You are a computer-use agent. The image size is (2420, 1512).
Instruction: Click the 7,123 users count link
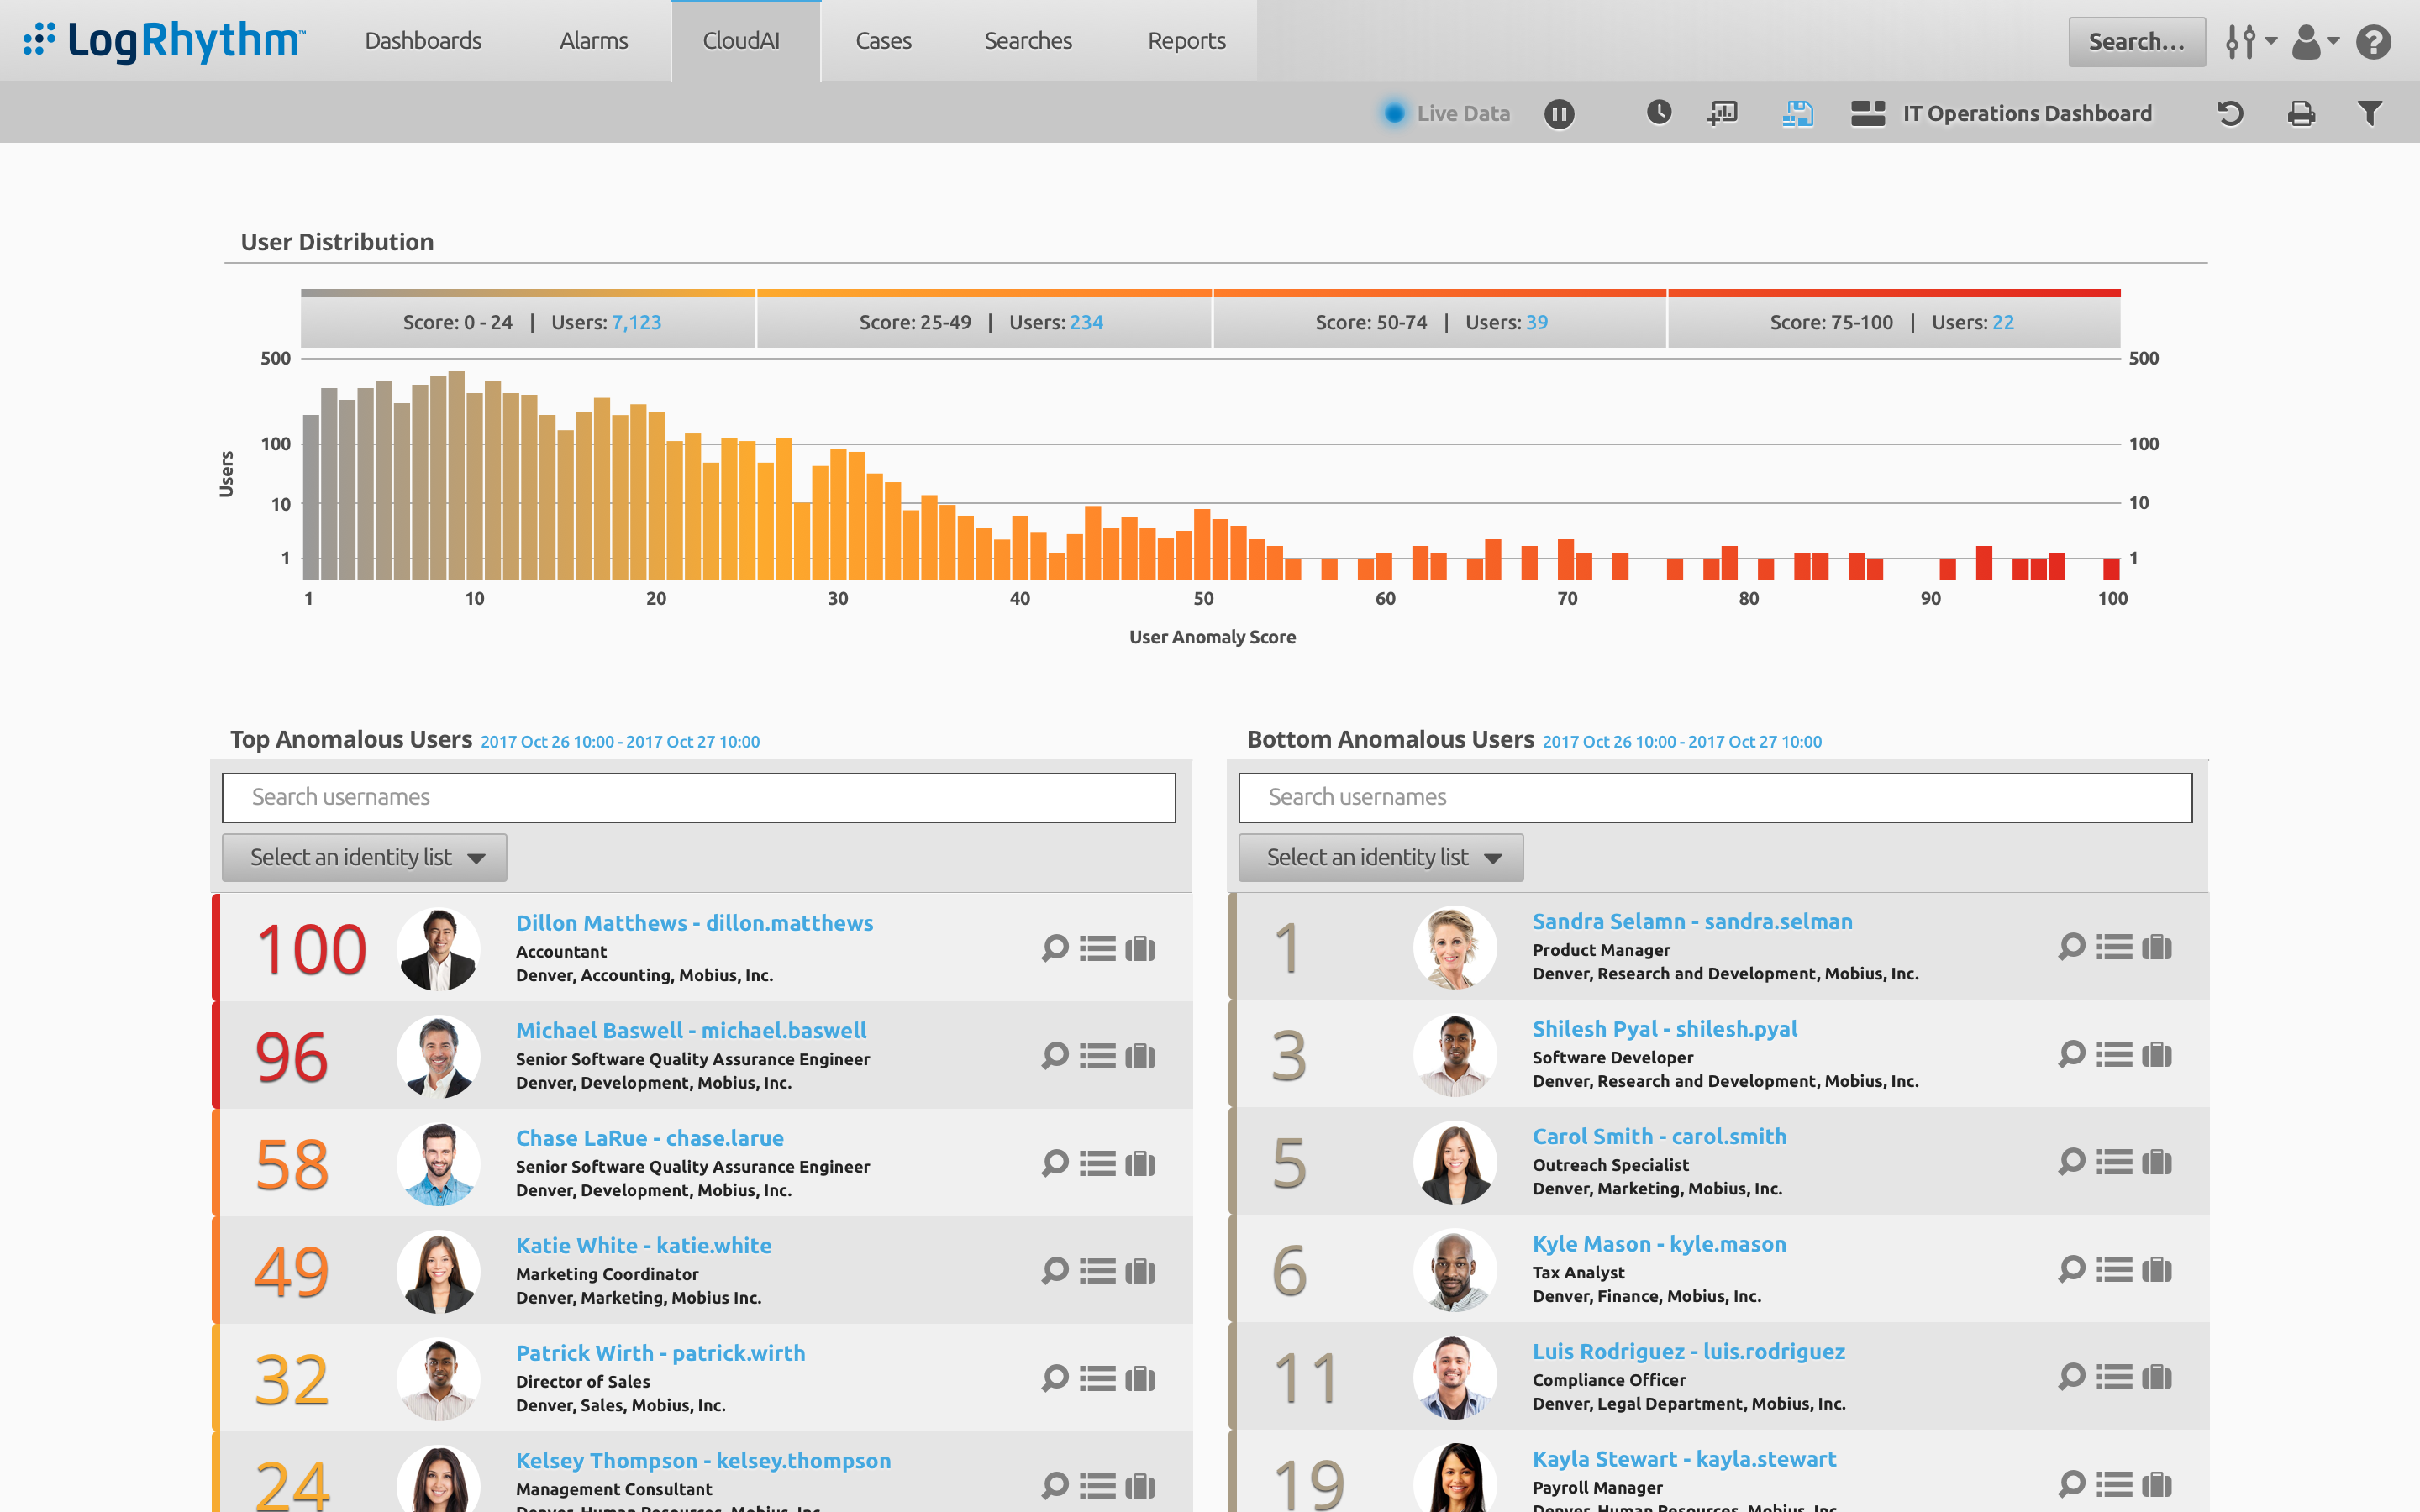(x=636, y=323)
